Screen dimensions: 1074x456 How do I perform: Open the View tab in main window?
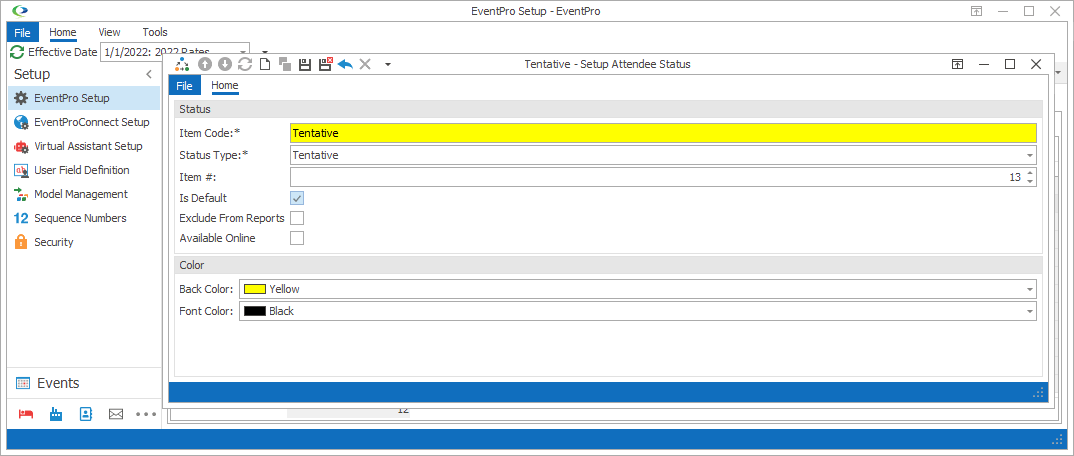pyautogui.click(x=109, y=32)
